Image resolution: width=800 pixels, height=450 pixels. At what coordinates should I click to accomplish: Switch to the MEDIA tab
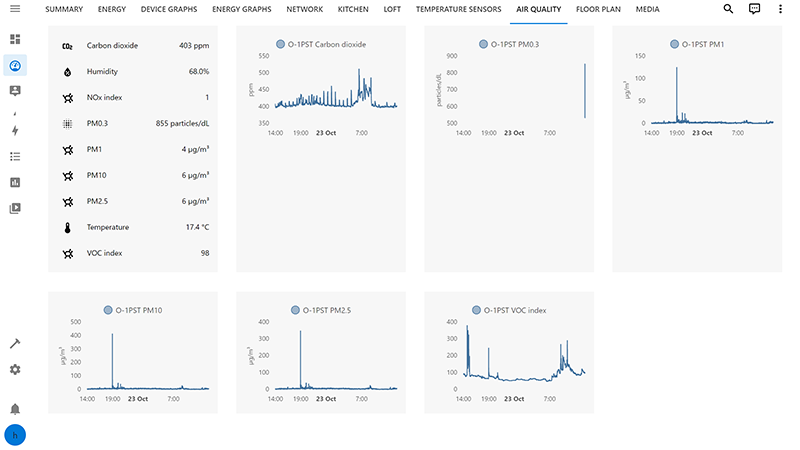(x=647, y=9)
